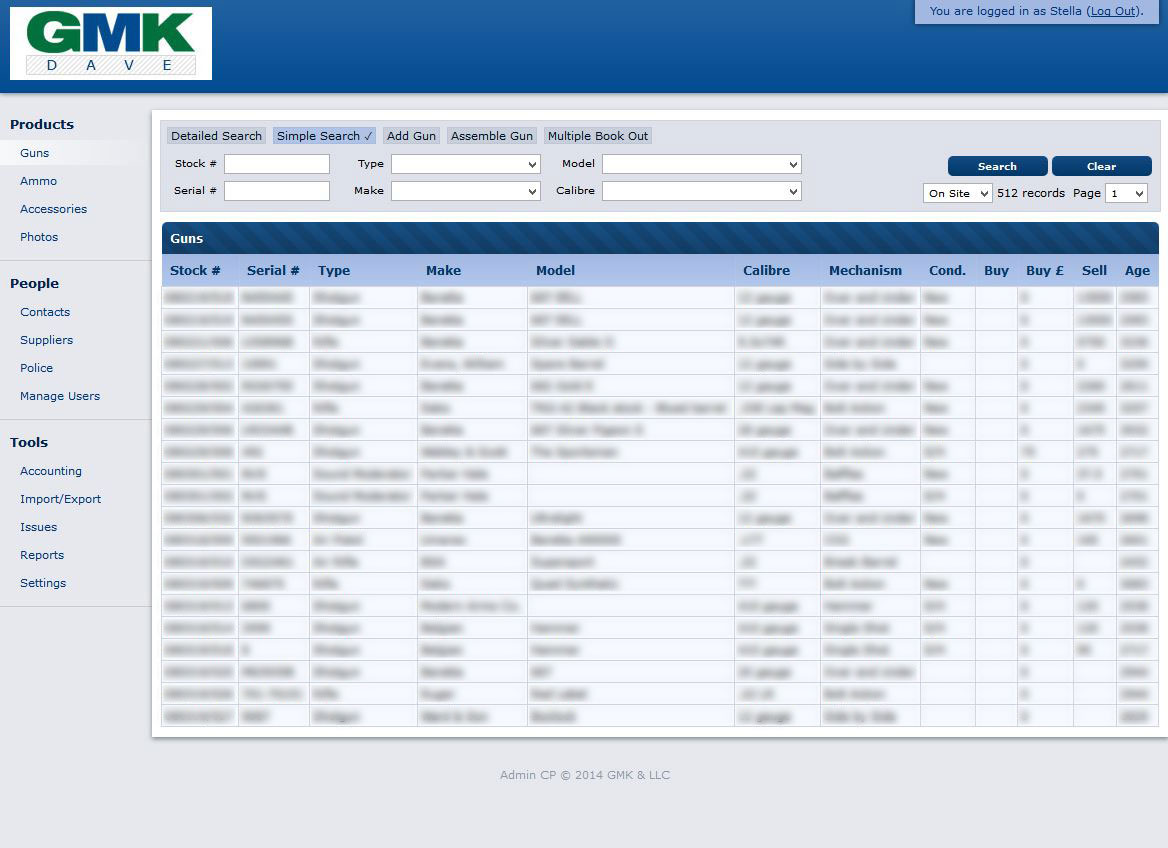Open Manage Users under People
The height and width of the screenshot is (848, 1168).
pos(60,396)
